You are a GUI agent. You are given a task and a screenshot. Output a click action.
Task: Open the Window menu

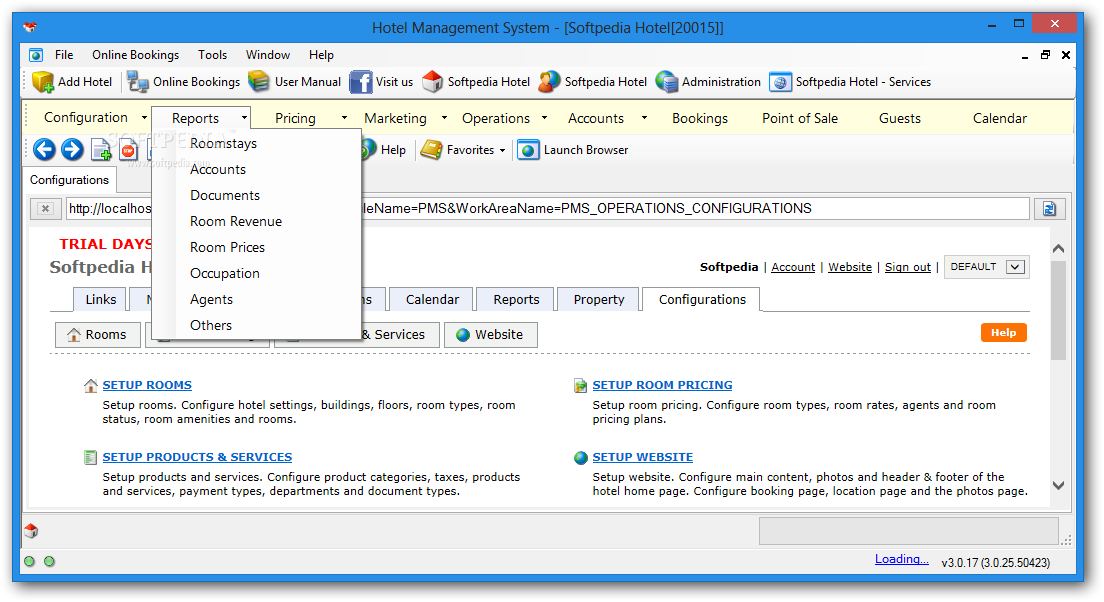[268, 55]
